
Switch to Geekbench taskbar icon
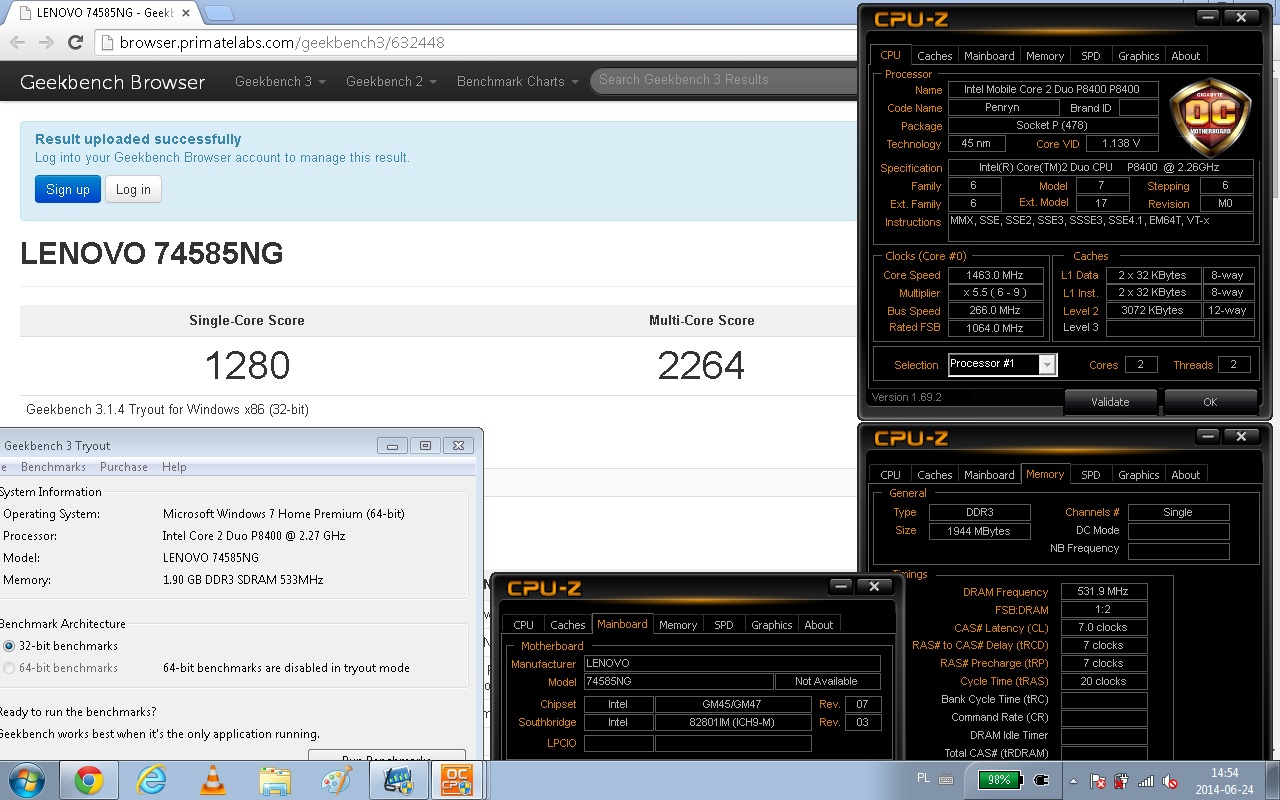click(398, 780)
